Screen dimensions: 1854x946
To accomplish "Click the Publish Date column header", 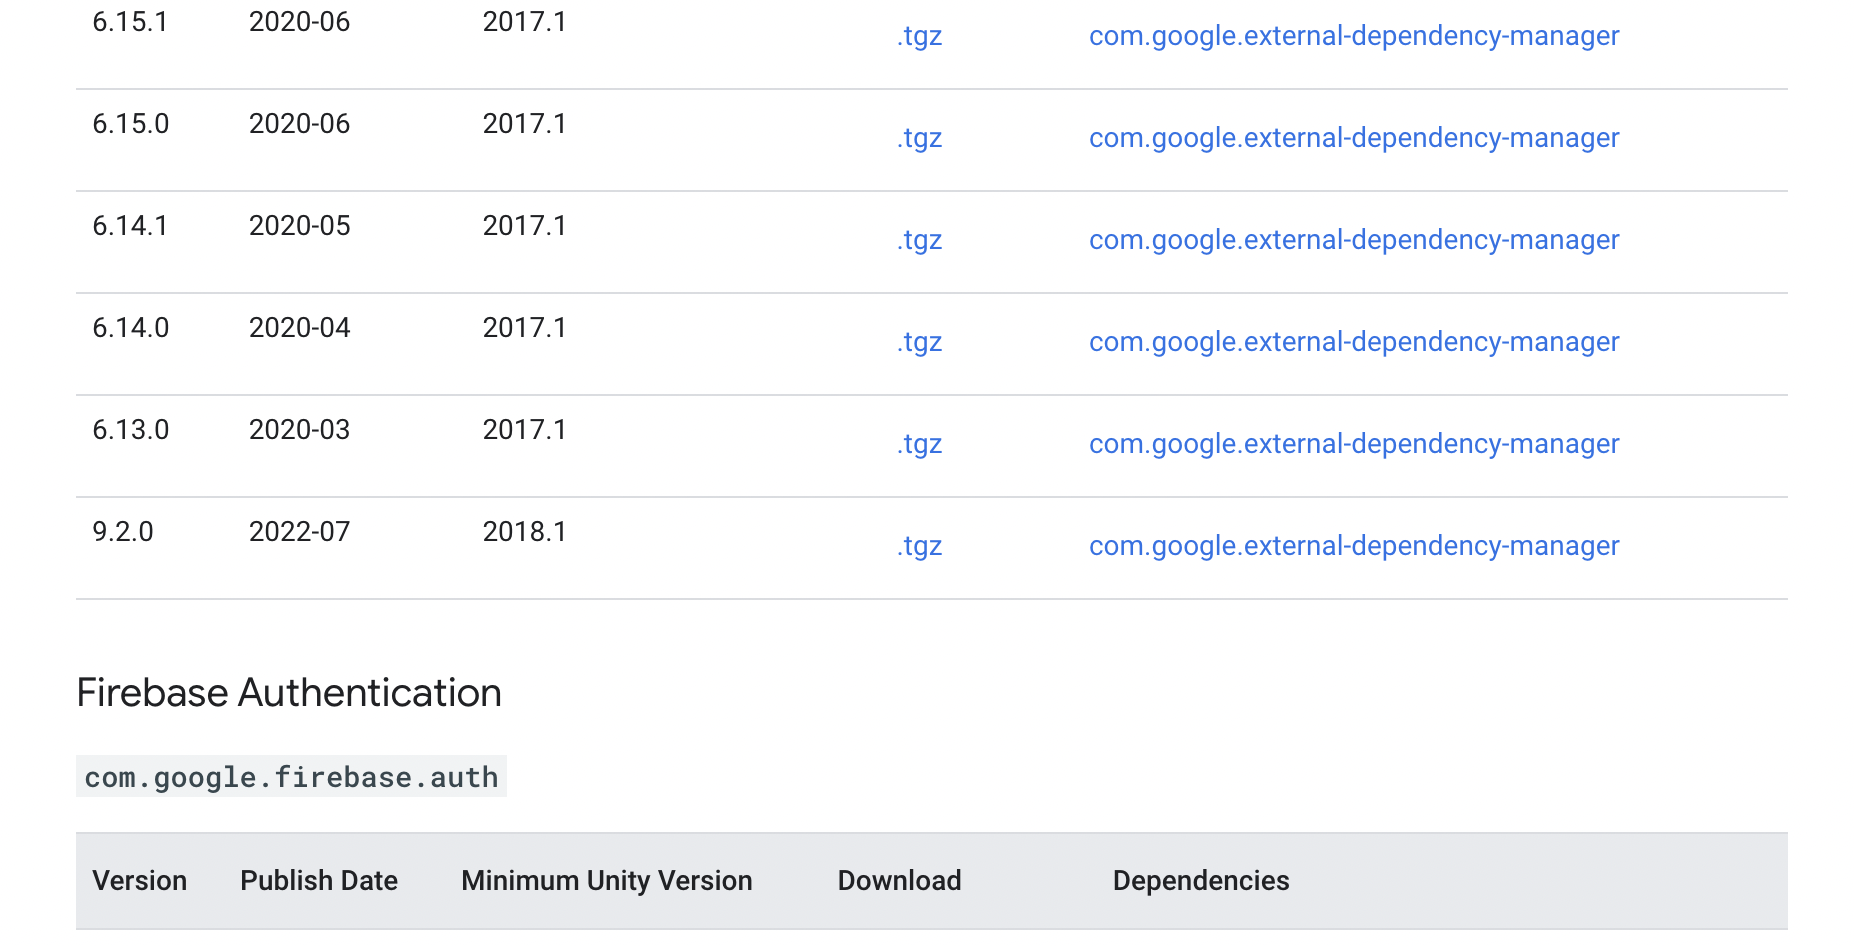I will pos(318,881).
